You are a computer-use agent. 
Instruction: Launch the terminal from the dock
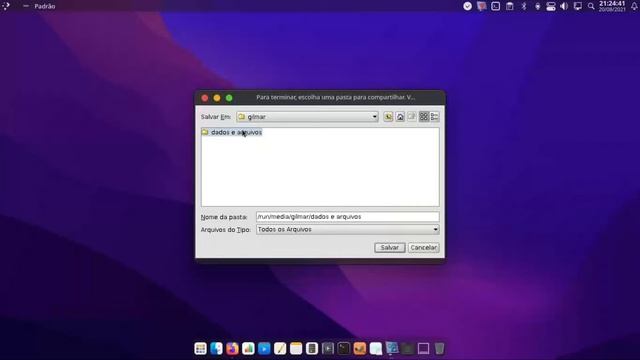tap(344, 349)
